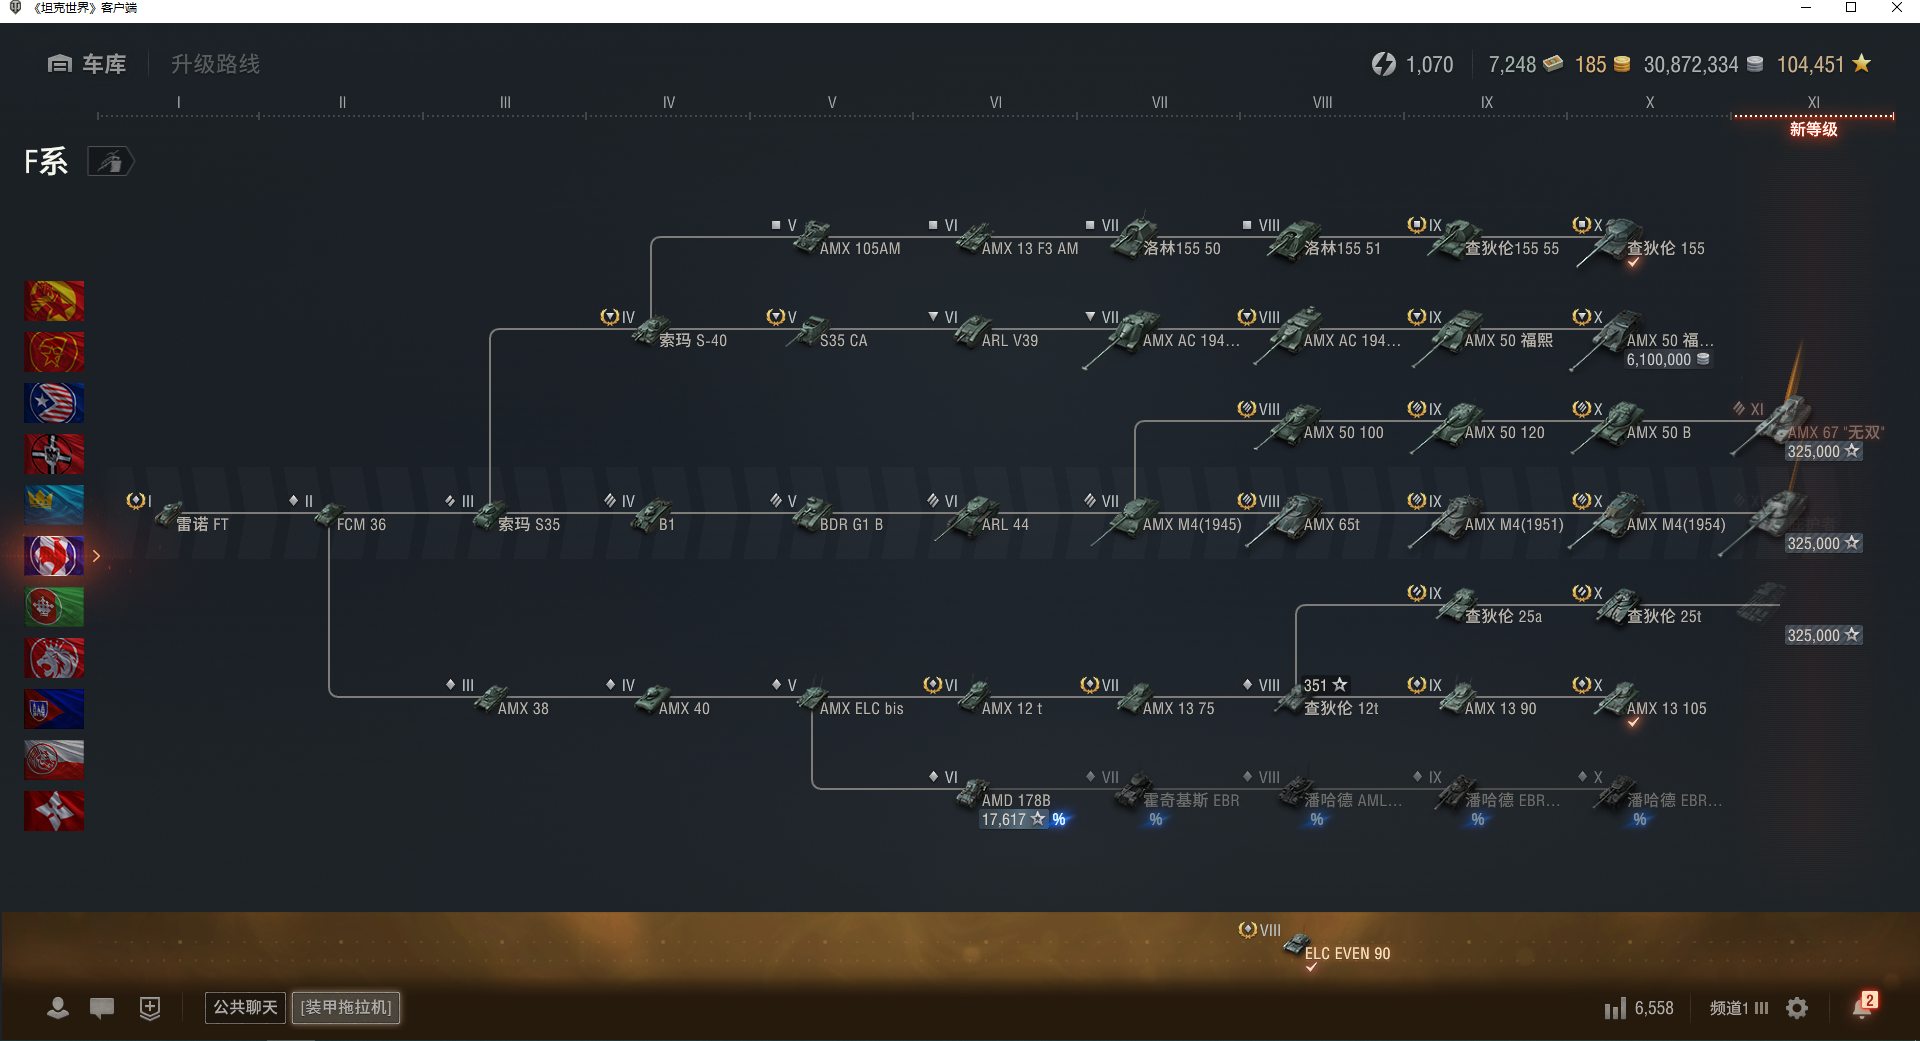
Task: Select the Poland nation flag
Action: (x=54, y=760)
